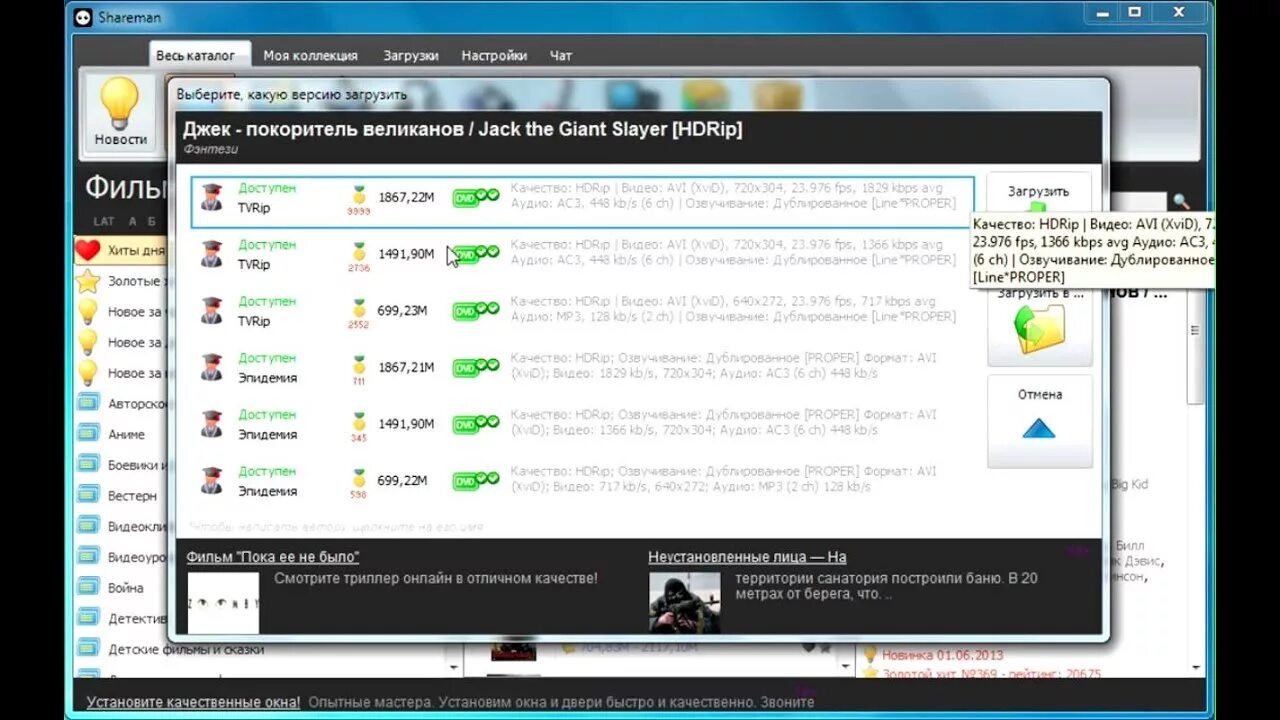Screen dimensions: 1280x720
Task: Click the medal icon rated 711
Action: [359, 365]
